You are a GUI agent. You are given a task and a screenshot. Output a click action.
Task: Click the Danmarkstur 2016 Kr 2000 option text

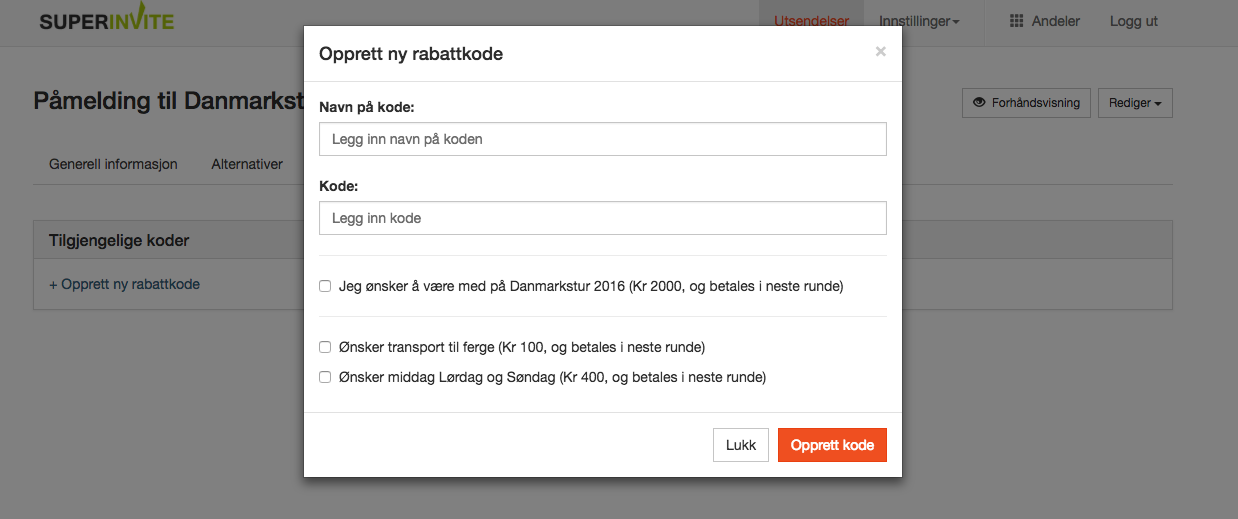pos(591,286)
